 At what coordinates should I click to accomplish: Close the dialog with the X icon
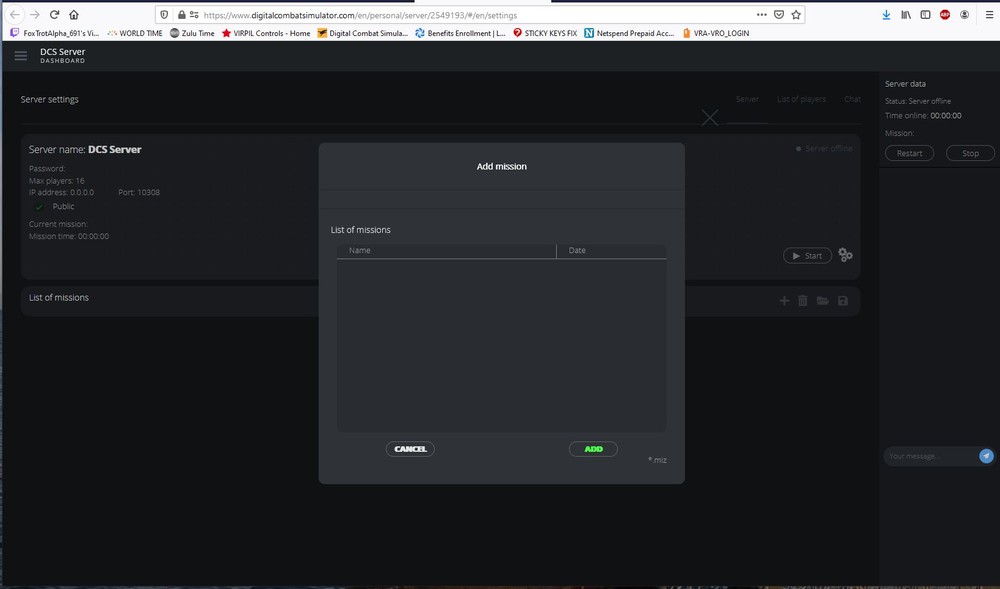709,117
